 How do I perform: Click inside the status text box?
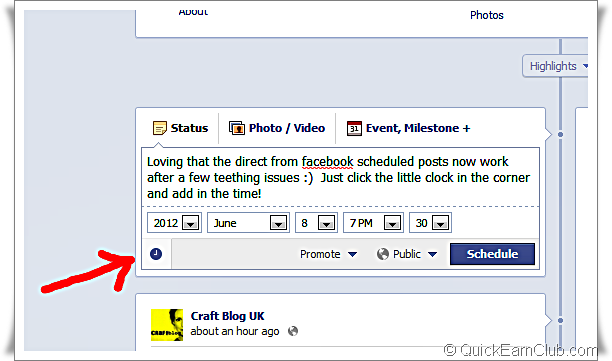click(340, 177)
